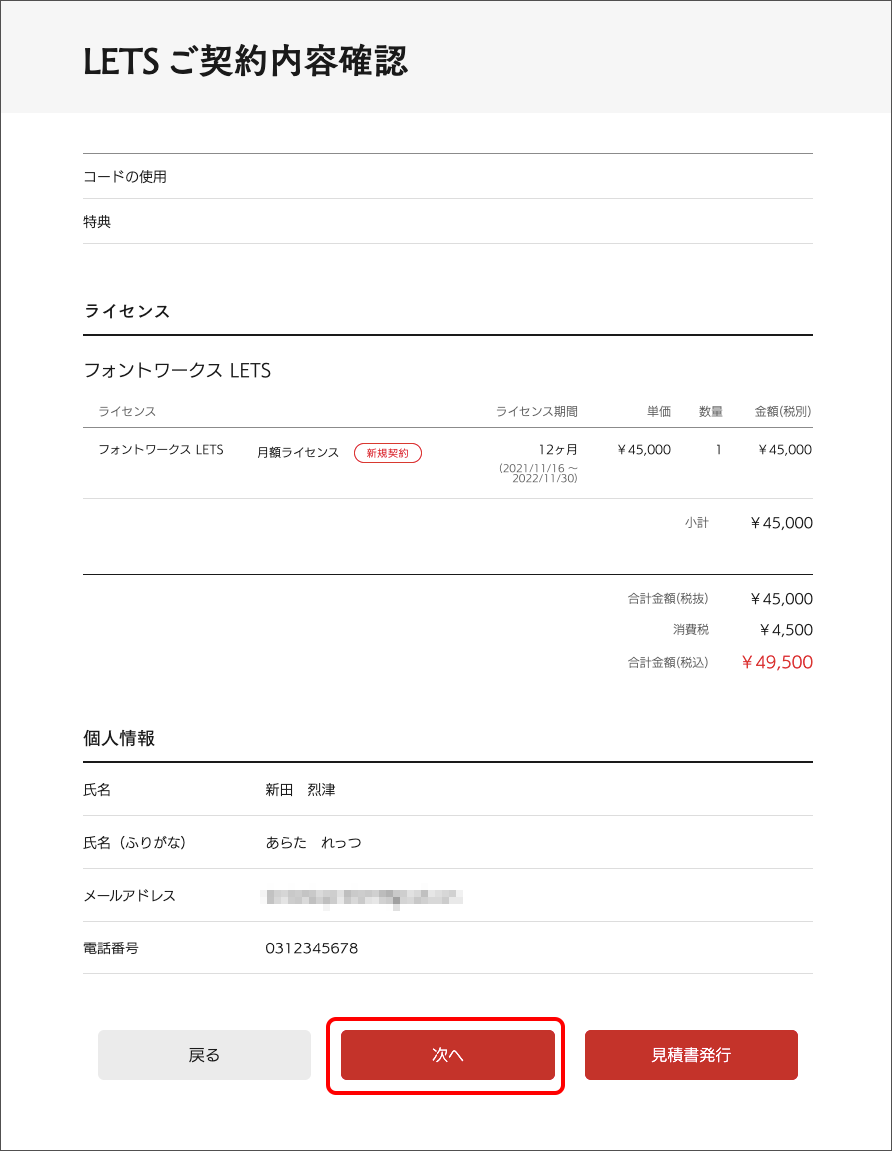Click the 特典 row label
Image resolution: width=892 pixels, height=1151 pixels.
[x=97, y=222]
